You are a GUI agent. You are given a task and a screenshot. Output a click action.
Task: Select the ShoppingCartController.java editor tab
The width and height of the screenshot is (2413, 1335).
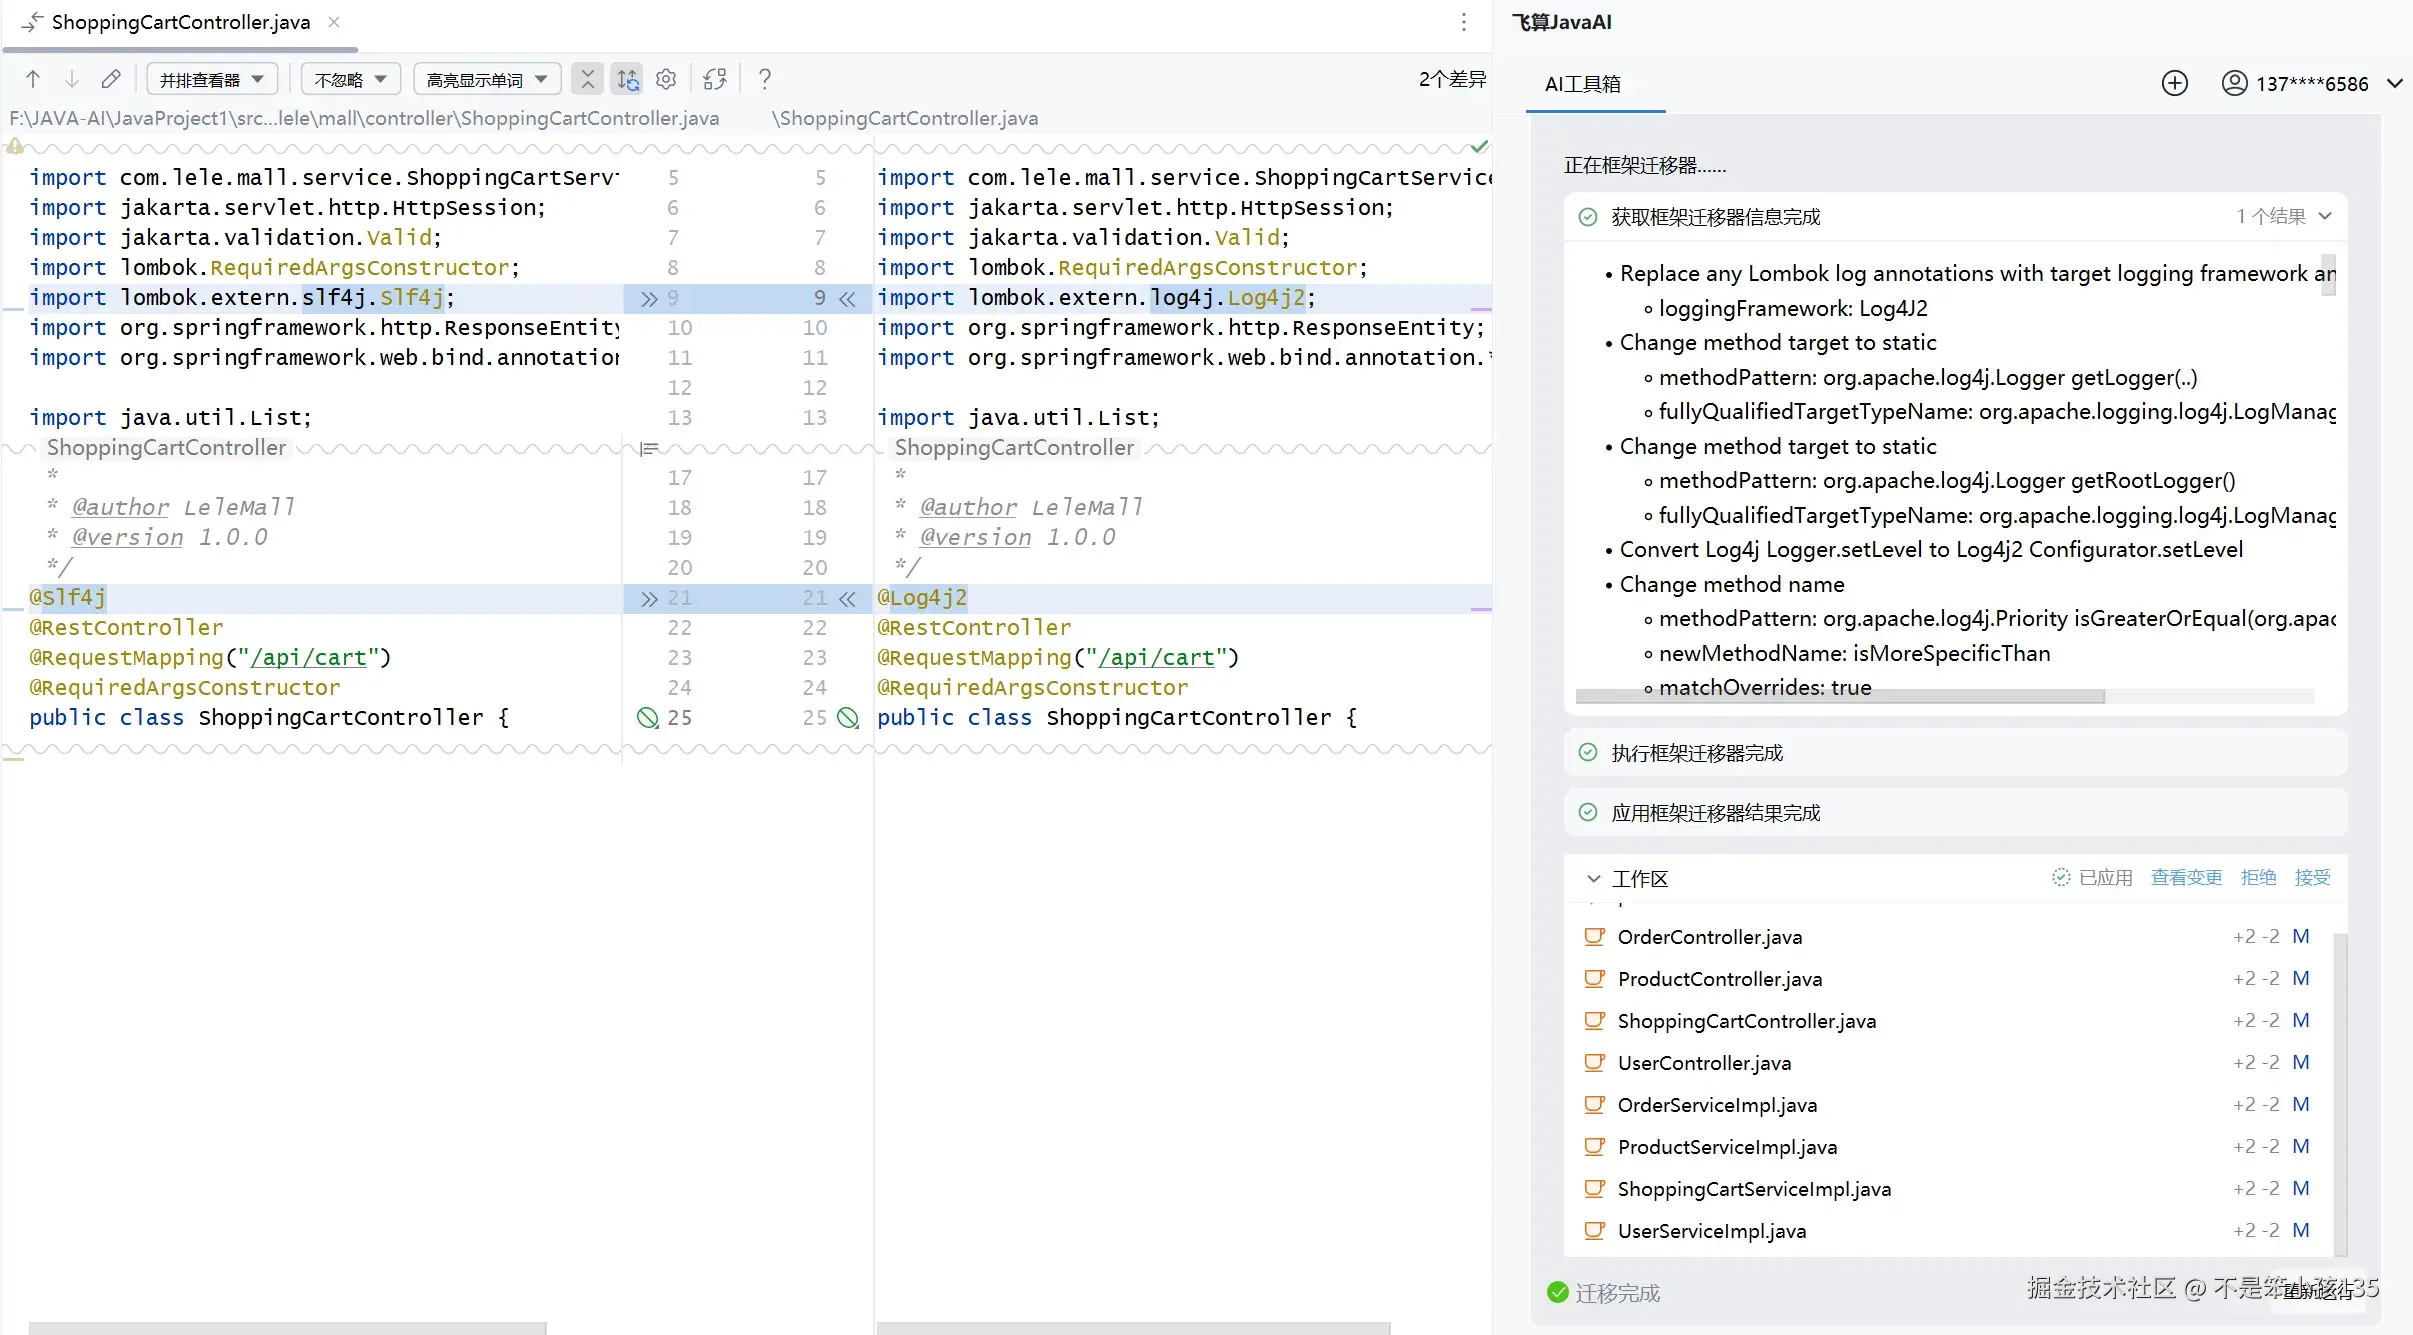[x=180, y=22]
